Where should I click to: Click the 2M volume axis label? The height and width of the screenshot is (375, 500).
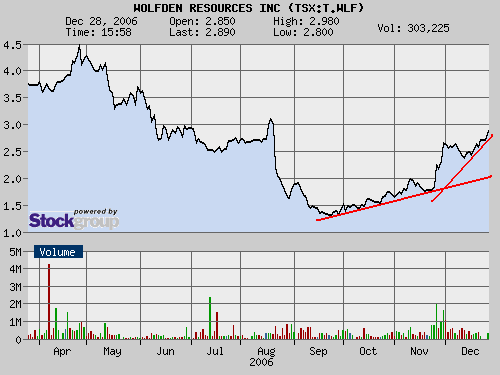(x=15, y=304)
